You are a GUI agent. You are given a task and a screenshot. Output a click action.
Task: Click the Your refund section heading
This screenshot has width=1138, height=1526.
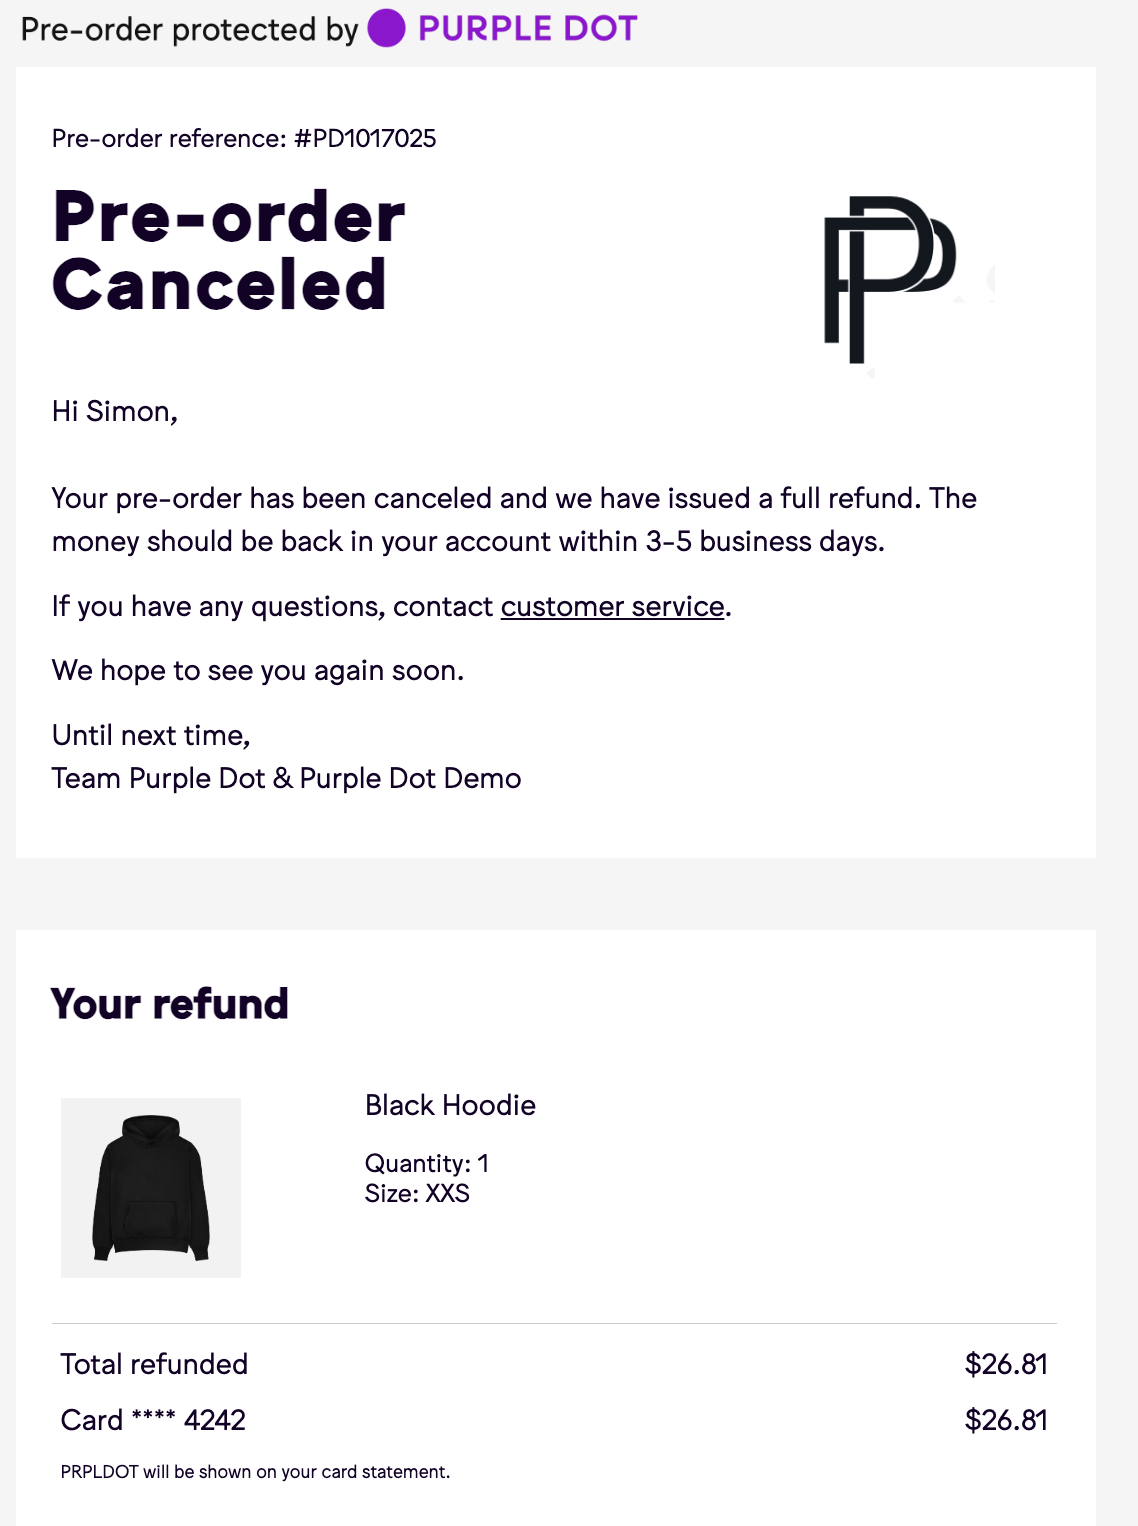coord(170,1004)
